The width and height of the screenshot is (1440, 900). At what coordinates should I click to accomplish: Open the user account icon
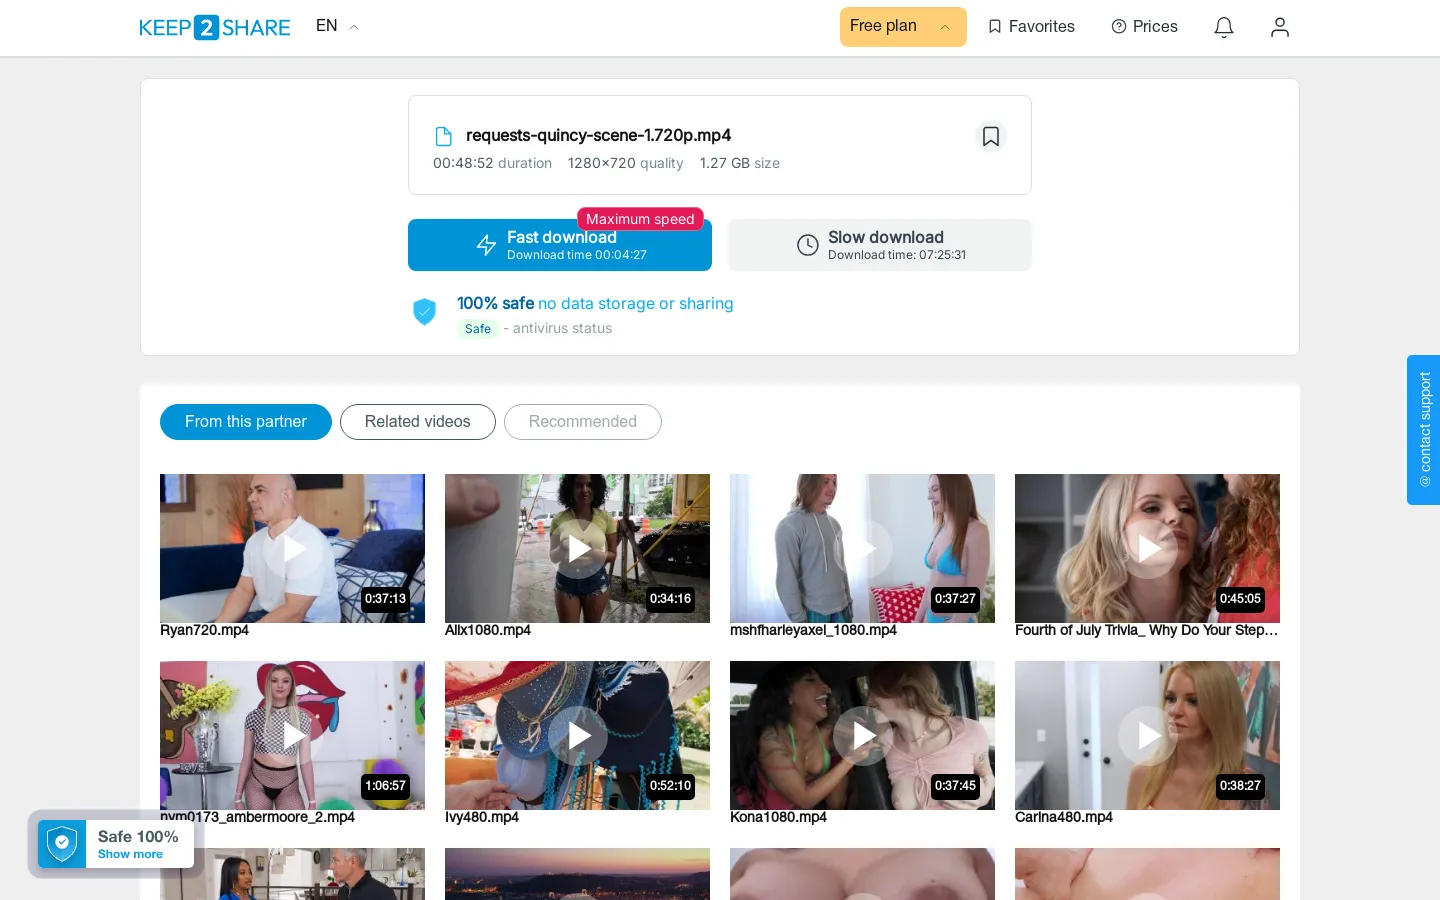click(x=1280, y=27)
